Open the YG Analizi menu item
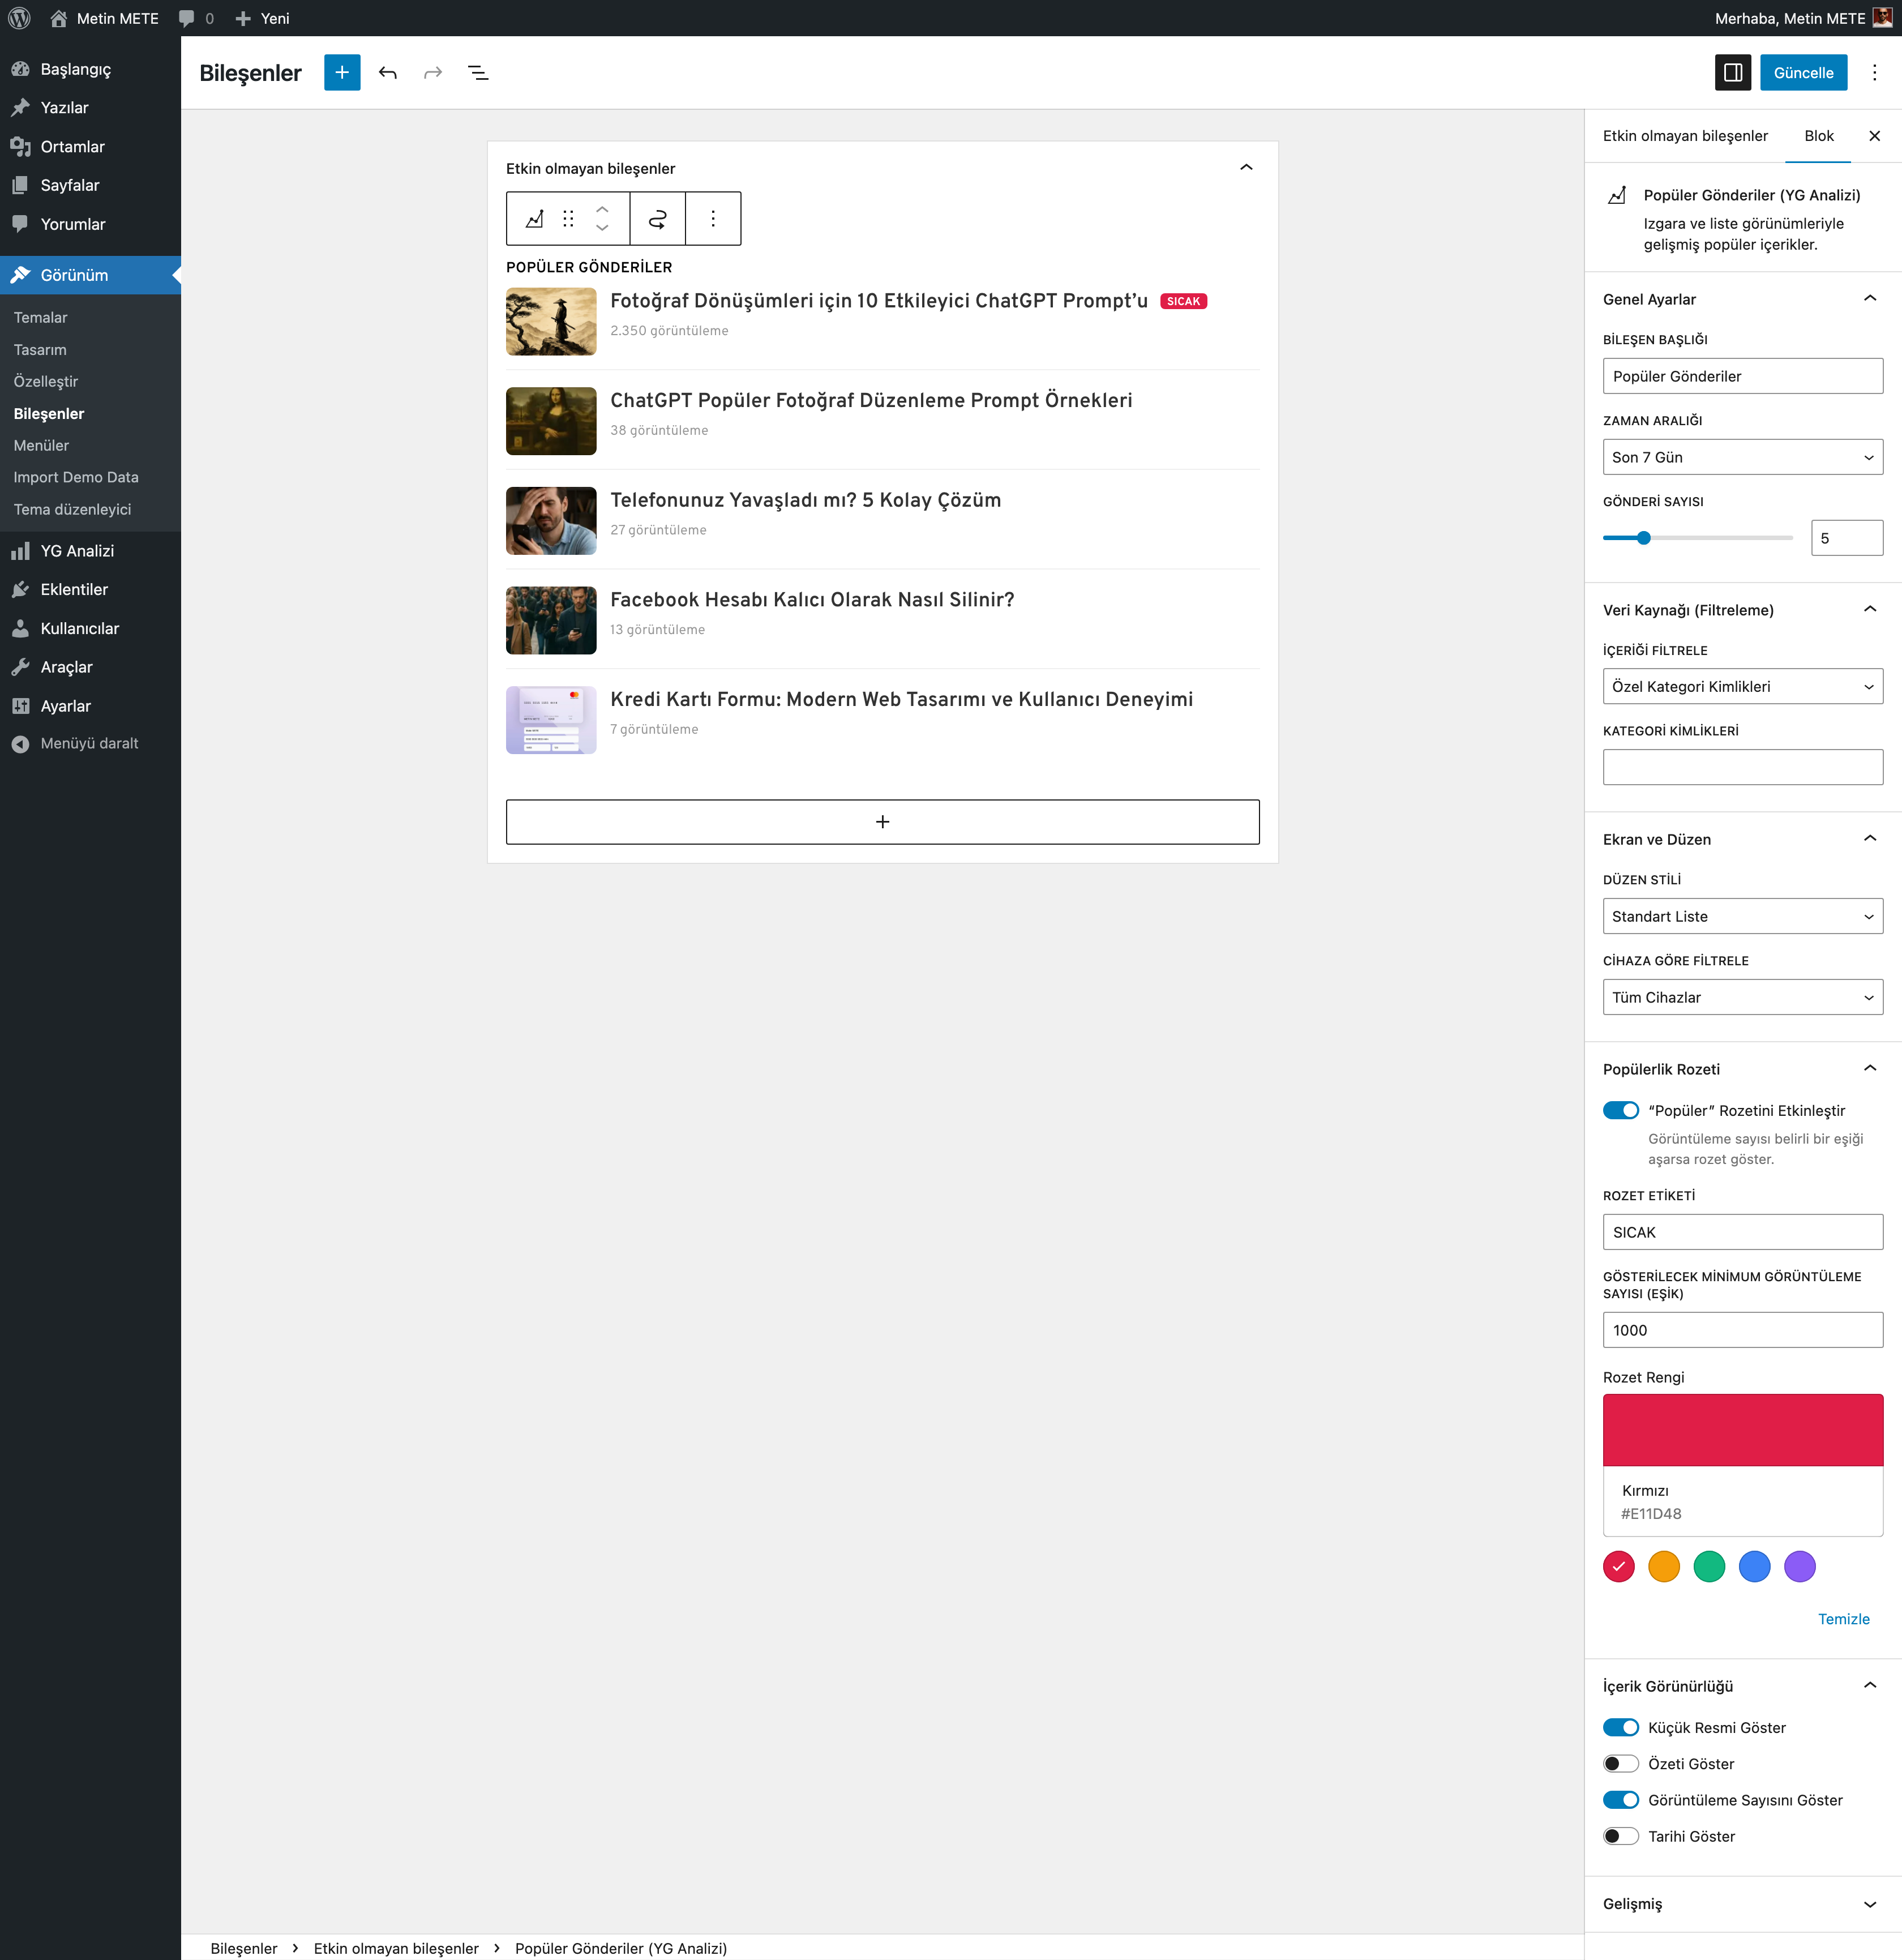 77,551
